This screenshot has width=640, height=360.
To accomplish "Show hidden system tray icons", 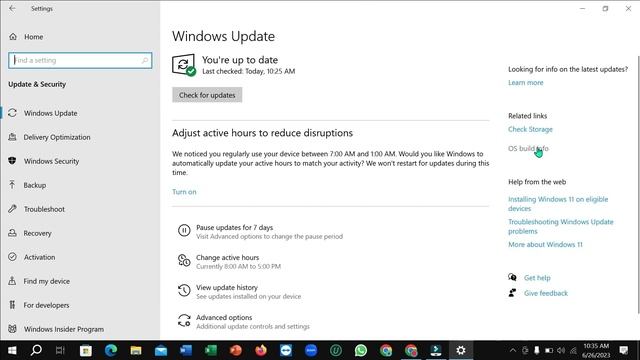I will coord(513,350).
